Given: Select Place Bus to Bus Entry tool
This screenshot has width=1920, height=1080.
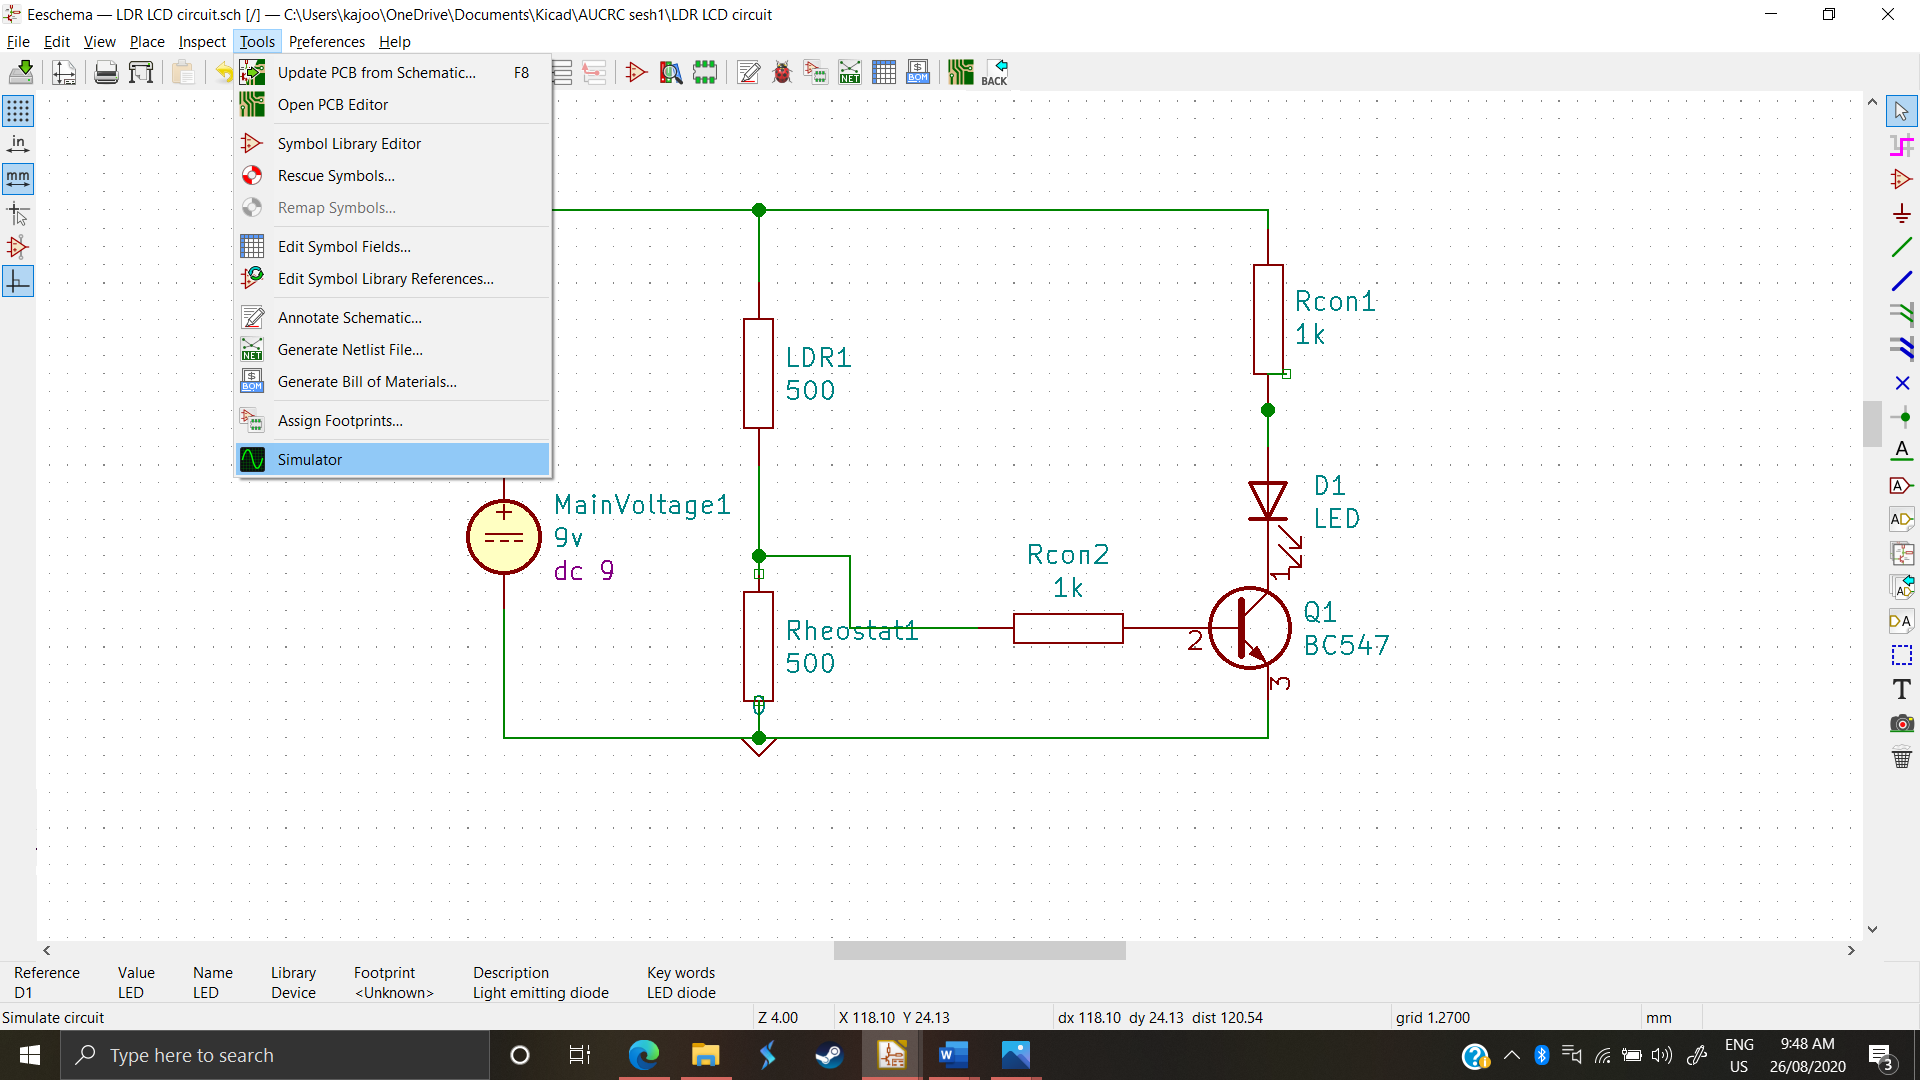Looking at the screenshot, I should [1902, 349].
